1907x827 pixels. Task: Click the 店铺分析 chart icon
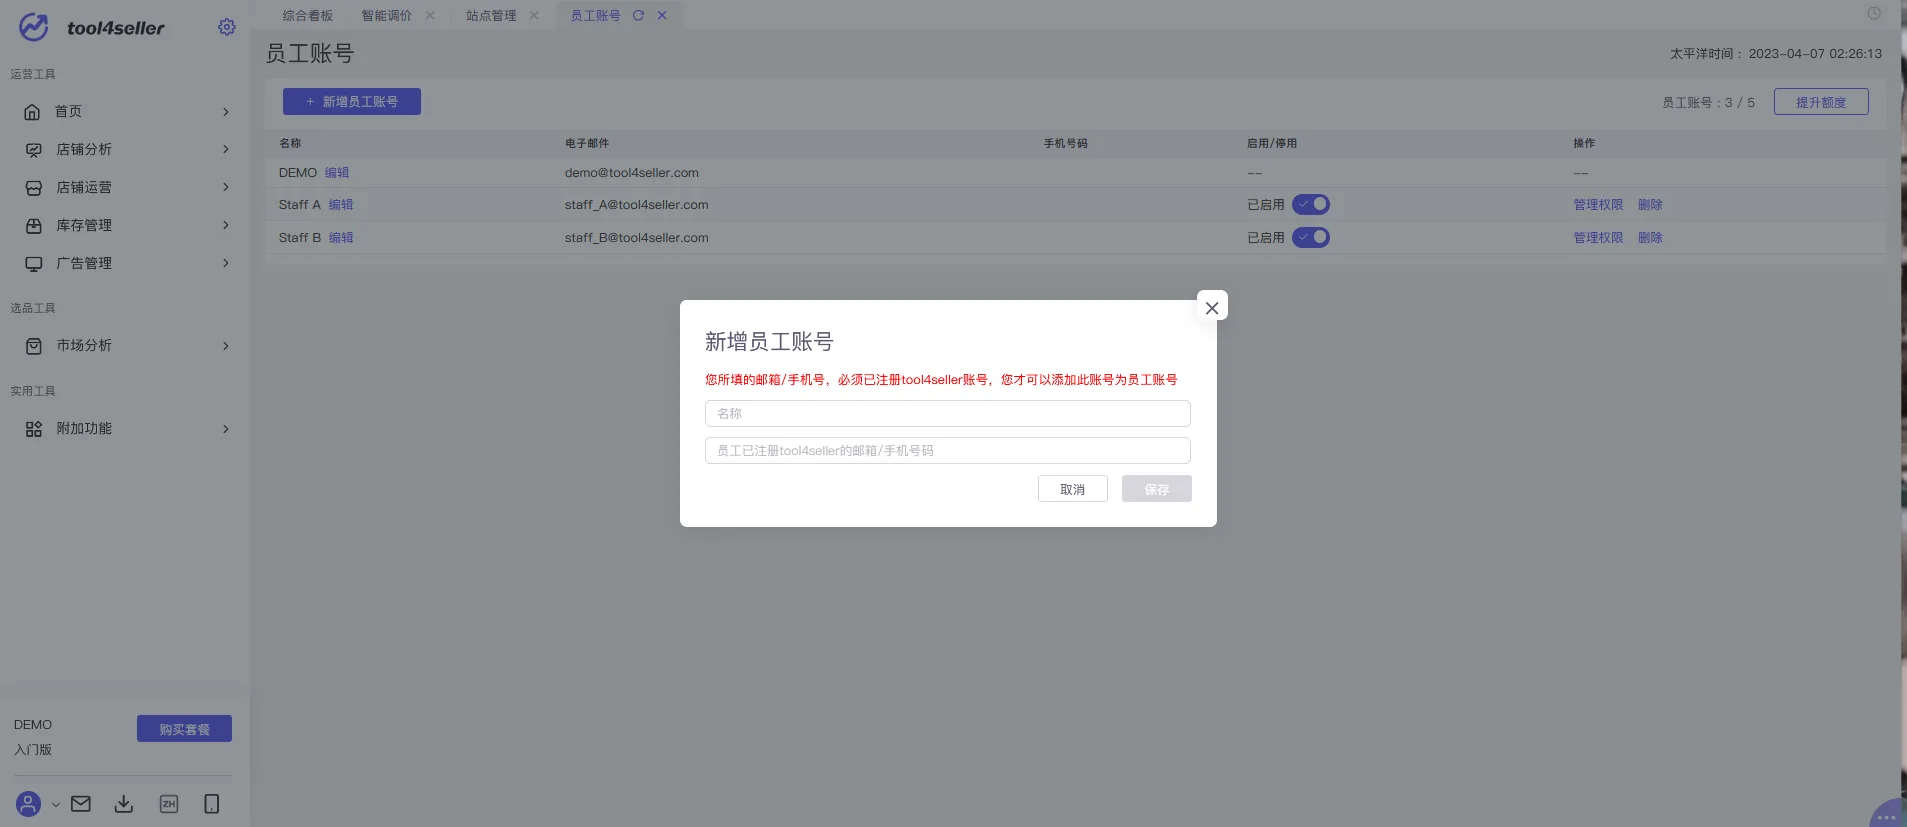(33, 150)
